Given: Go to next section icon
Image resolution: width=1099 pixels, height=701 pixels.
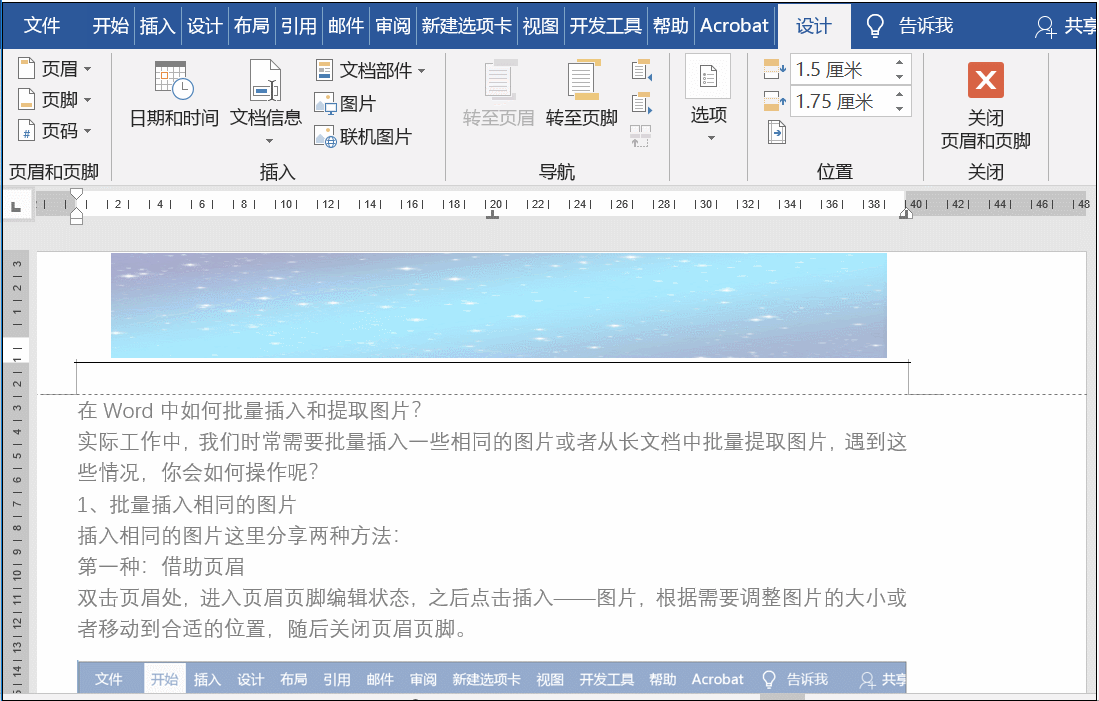Looking at the screenshot, I should (641, 103).
